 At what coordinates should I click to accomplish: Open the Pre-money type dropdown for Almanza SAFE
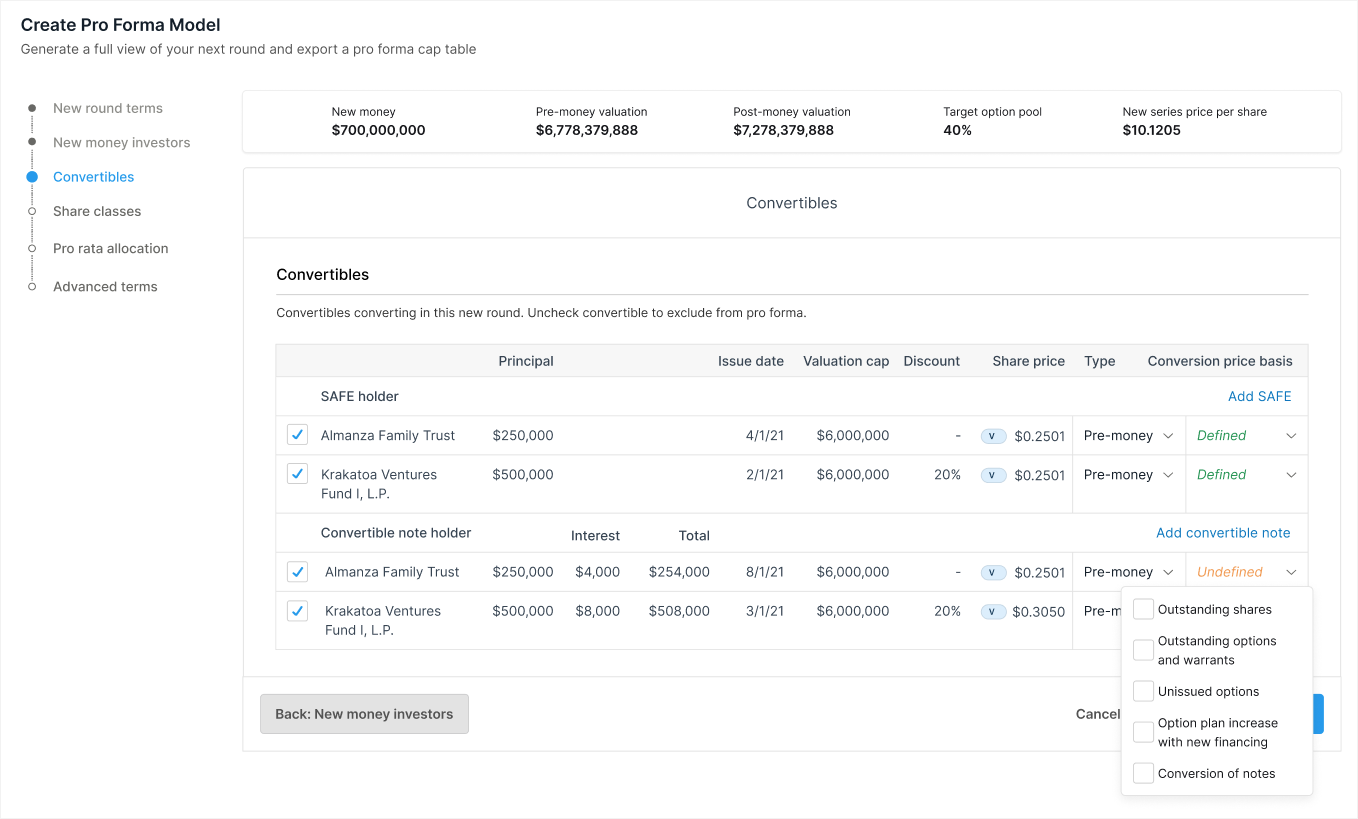click(x=1128, y=436)
